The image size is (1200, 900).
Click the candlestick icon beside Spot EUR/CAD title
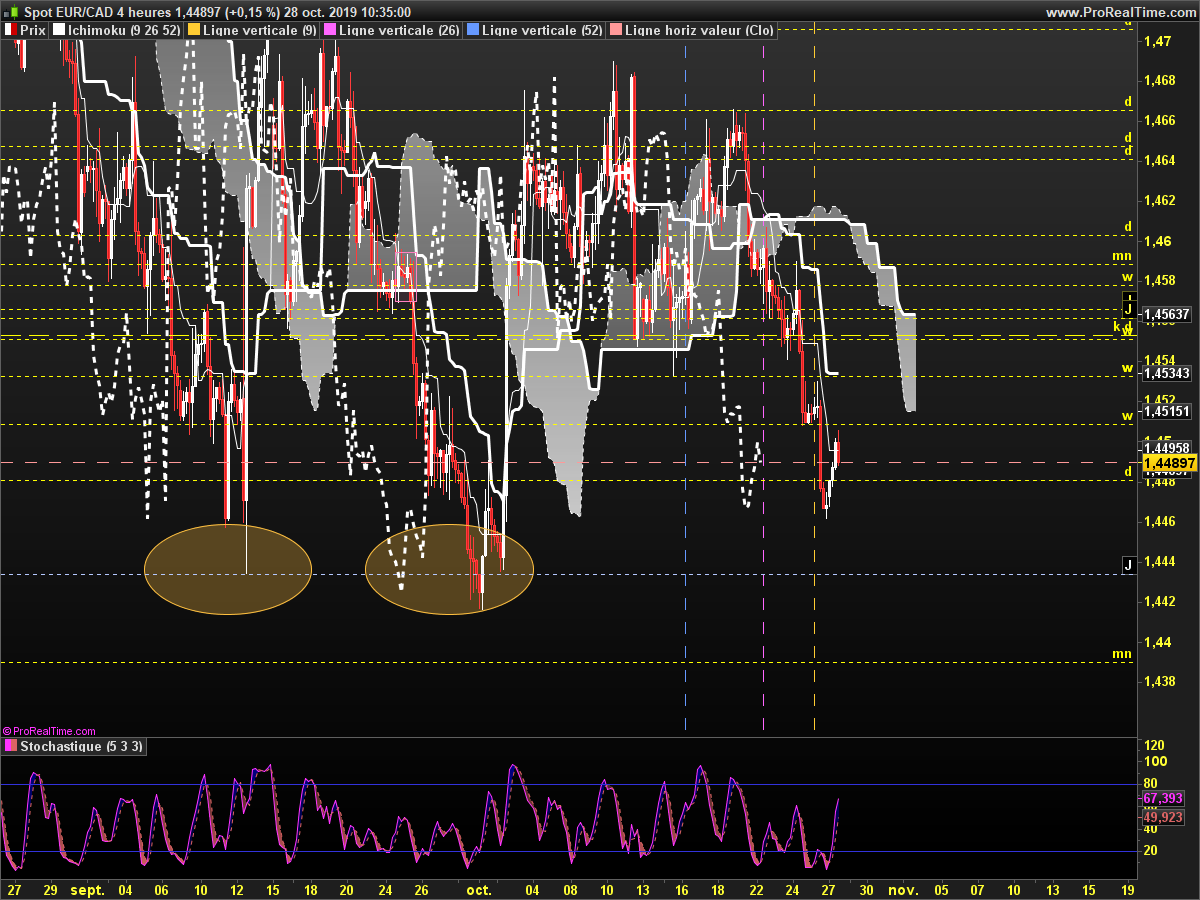(11, 12)
